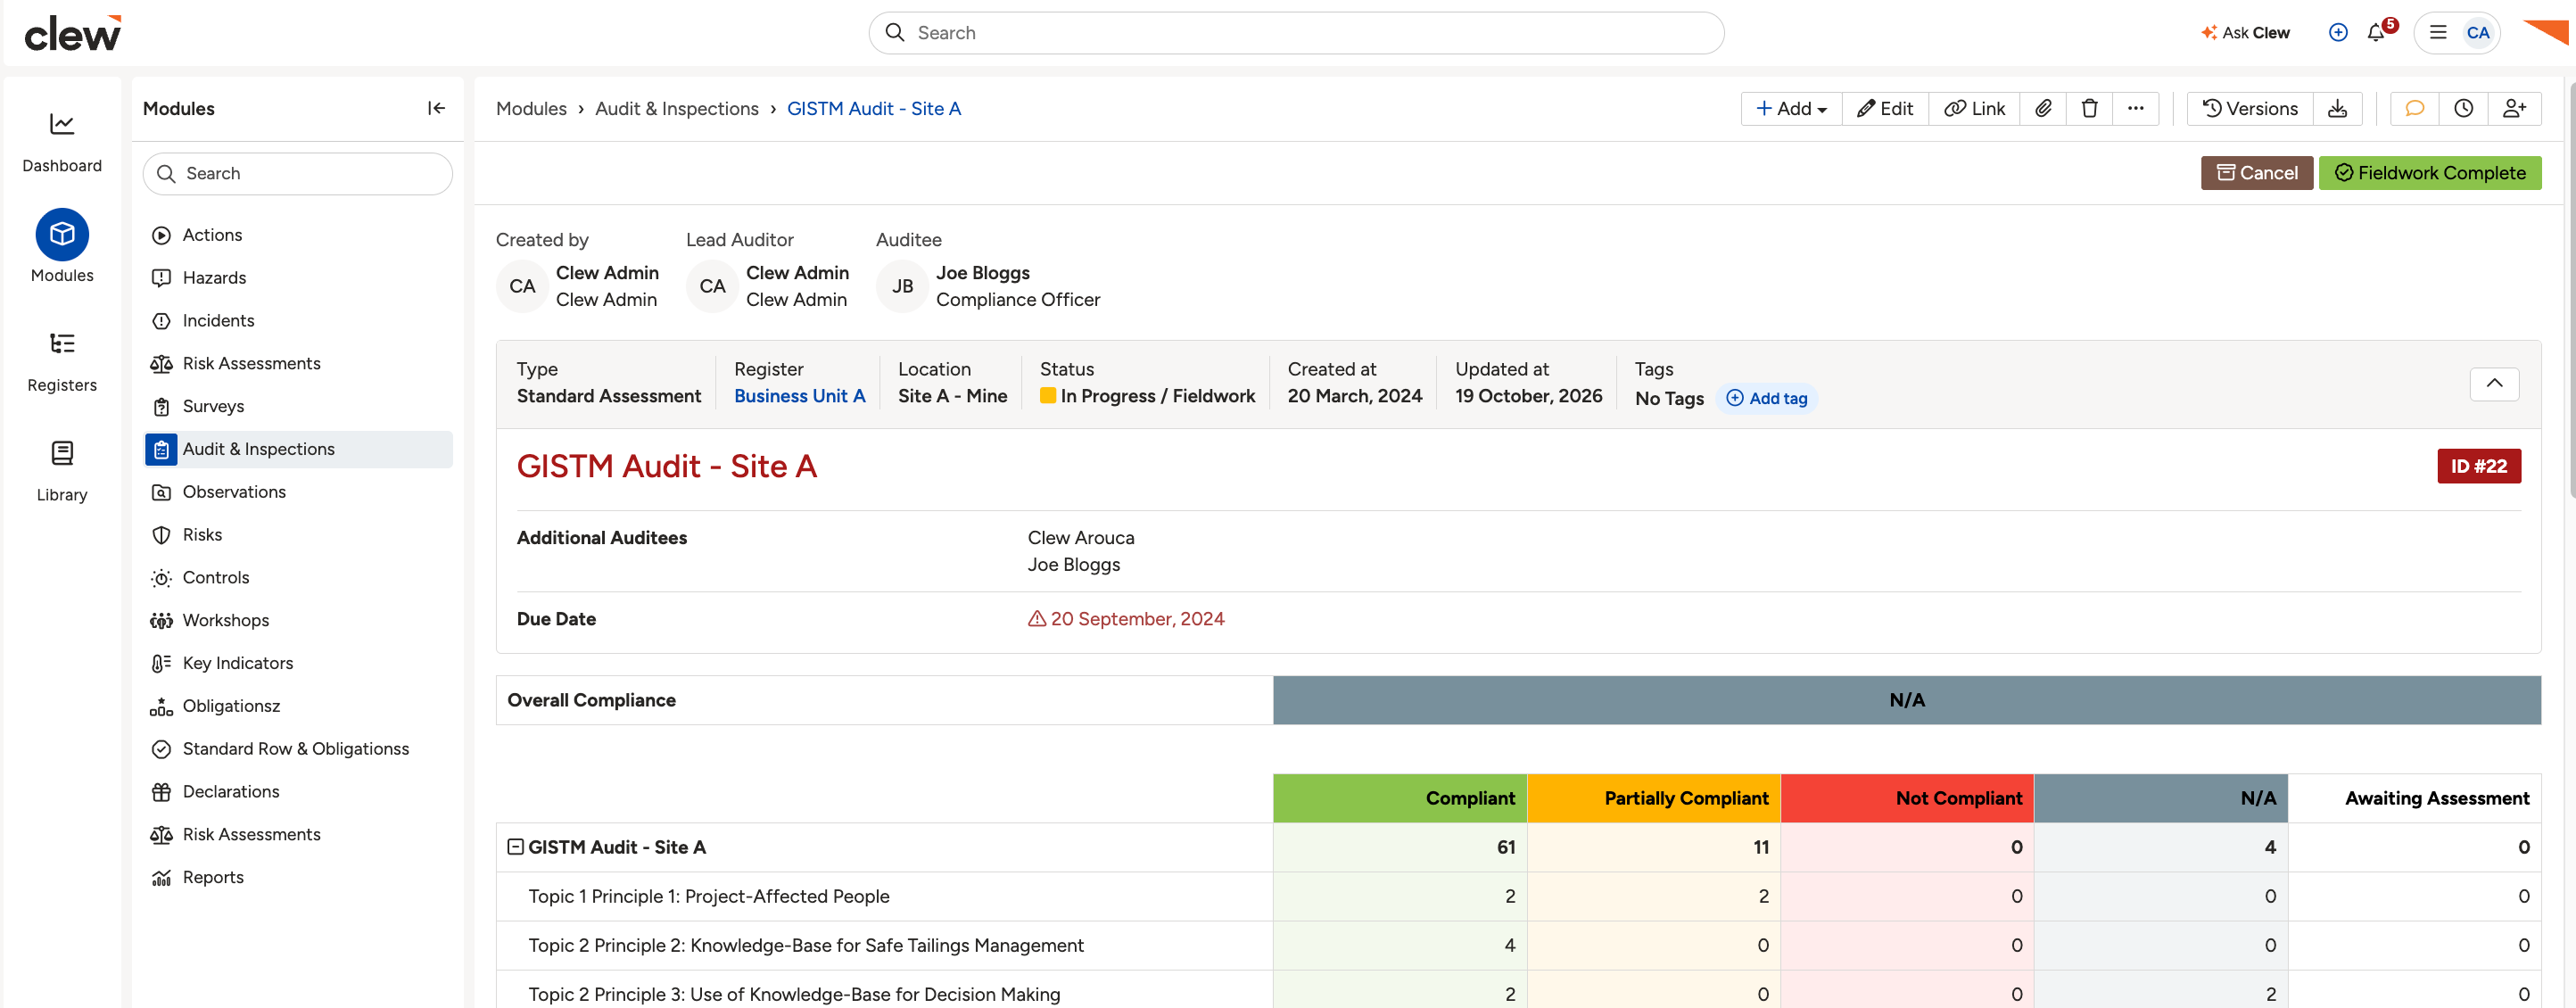Viewport: 2576px width, 1008px height.
Task: Open the comments speech bubble icon
Action: (2414, 108)
